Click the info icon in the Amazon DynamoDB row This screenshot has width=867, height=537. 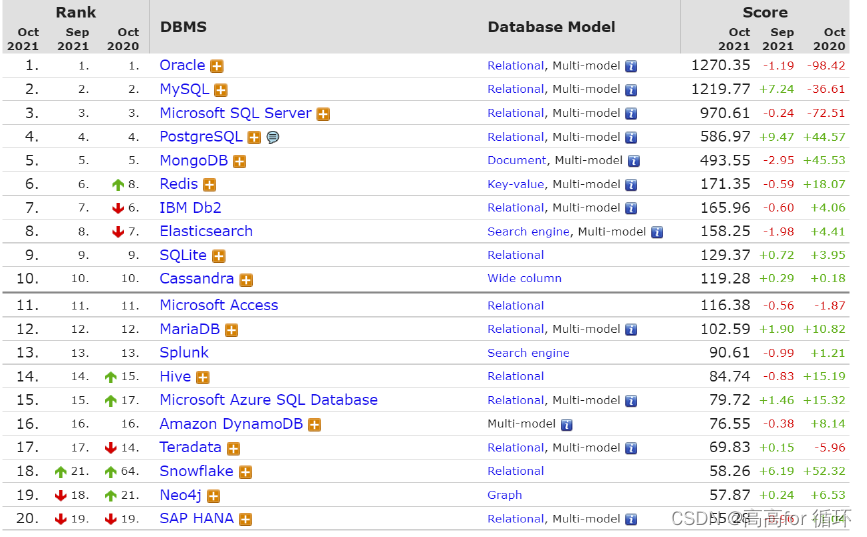click(x=567, y=425)
